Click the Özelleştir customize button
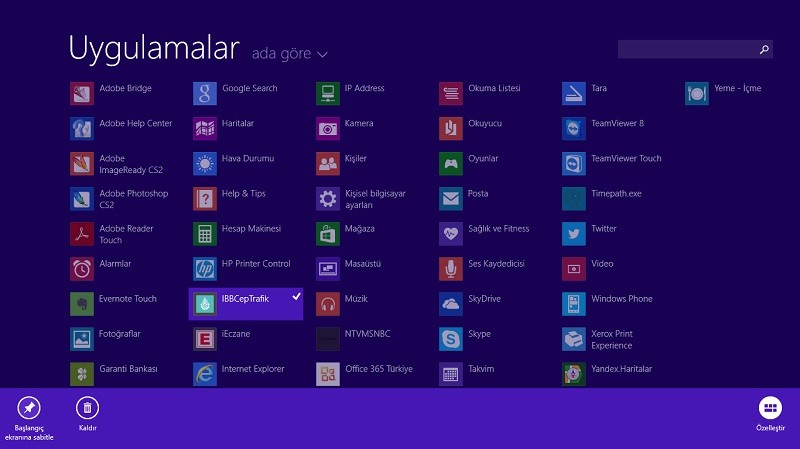 coord(770,414)
